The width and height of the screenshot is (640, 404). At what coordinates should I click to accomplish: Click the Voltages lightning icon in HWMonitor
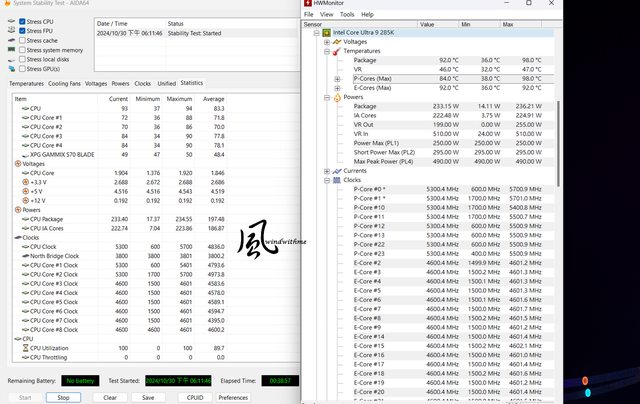335,42
